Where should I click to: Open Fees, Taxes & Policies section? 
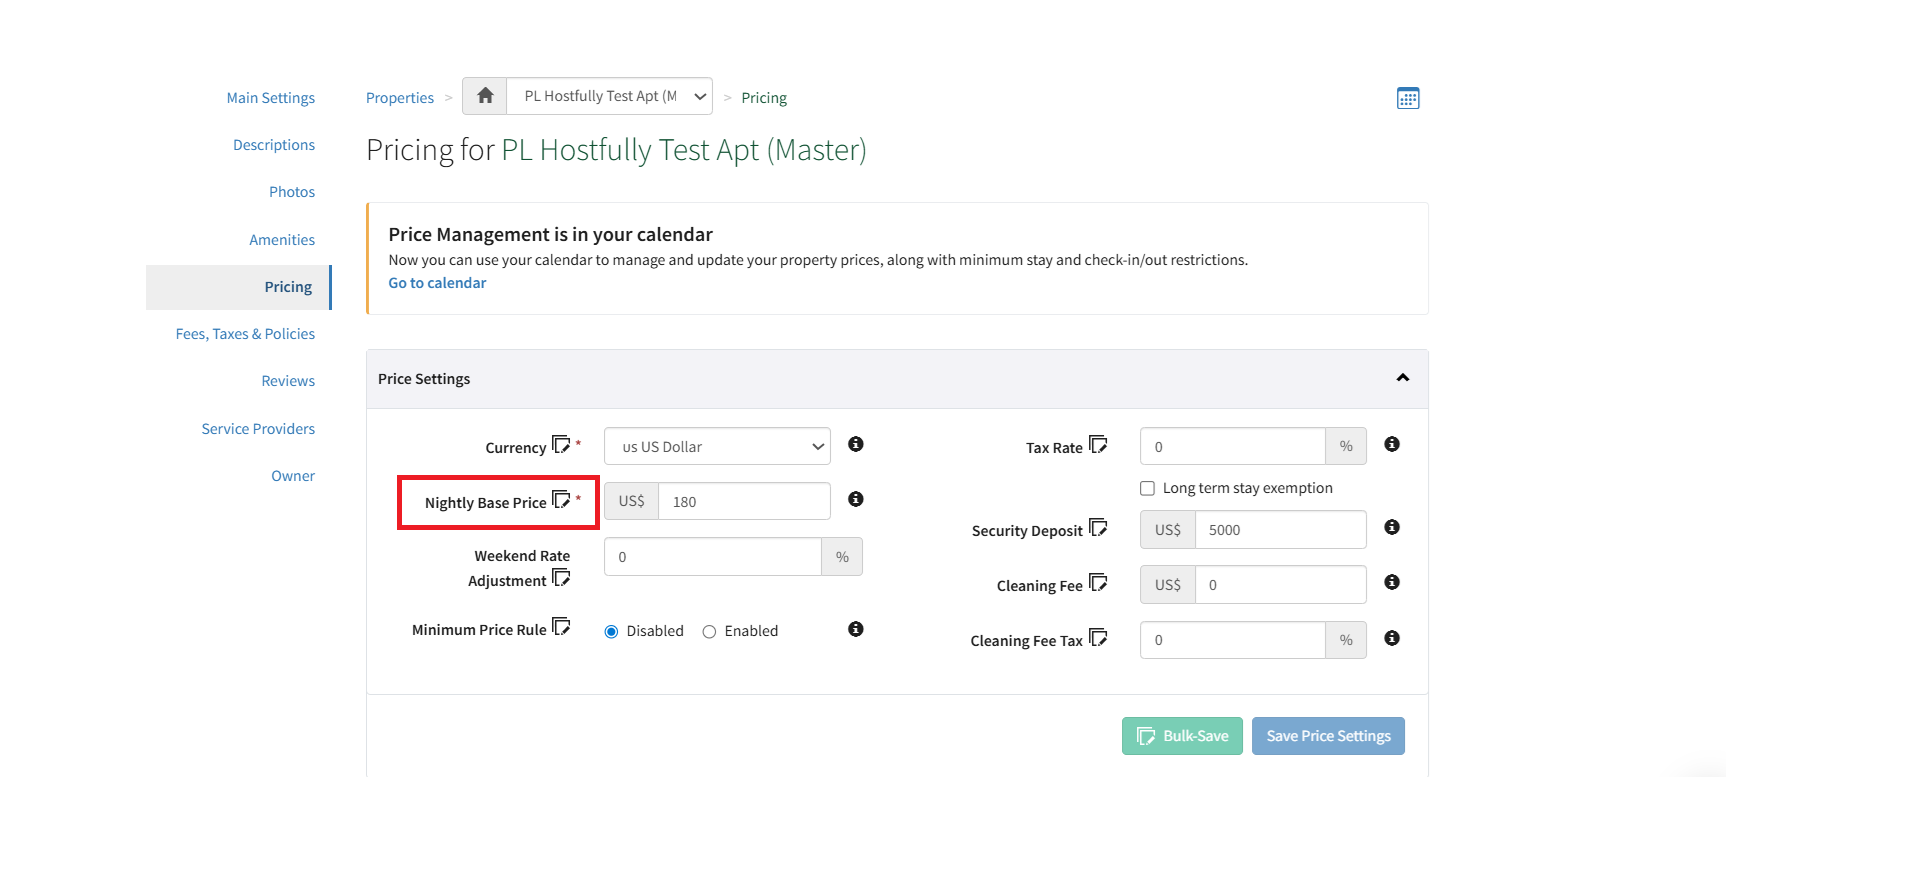245,334
